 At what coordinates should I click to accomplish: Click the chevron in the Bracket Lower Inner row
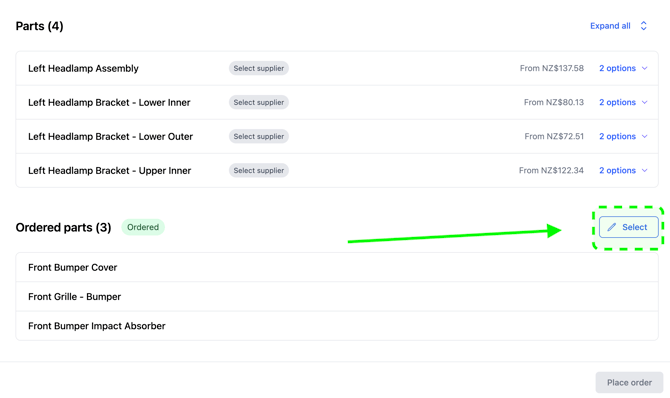645,102
